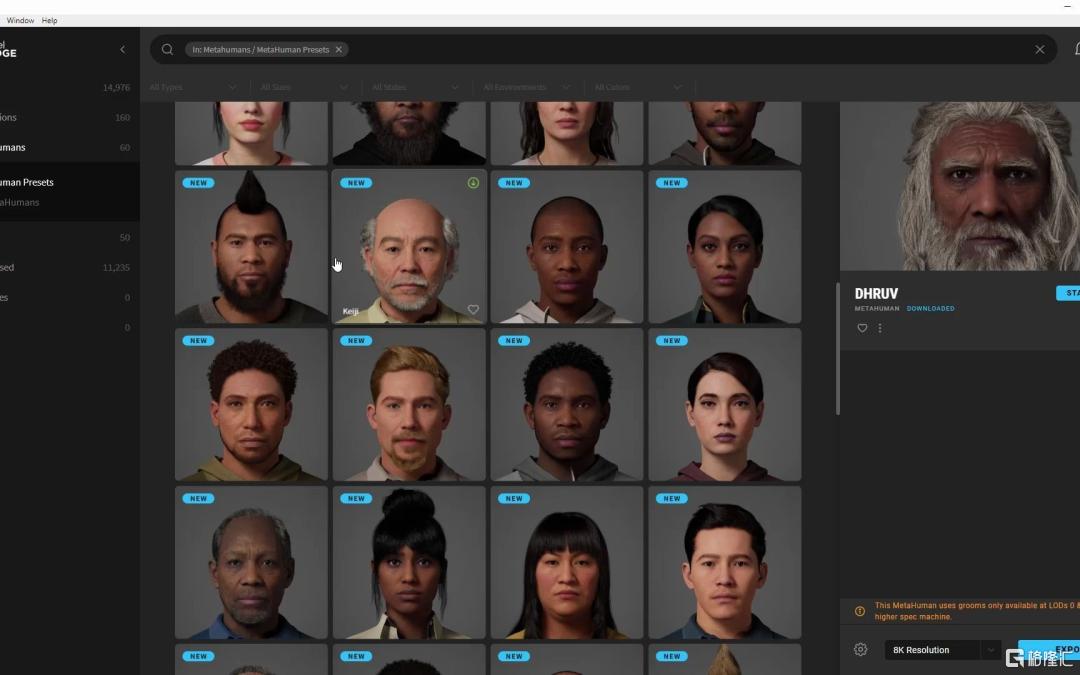Viewport: 1080px width, 675px height.
Task: Click the download status icon on Keiji's card
Action: point(473,183)
